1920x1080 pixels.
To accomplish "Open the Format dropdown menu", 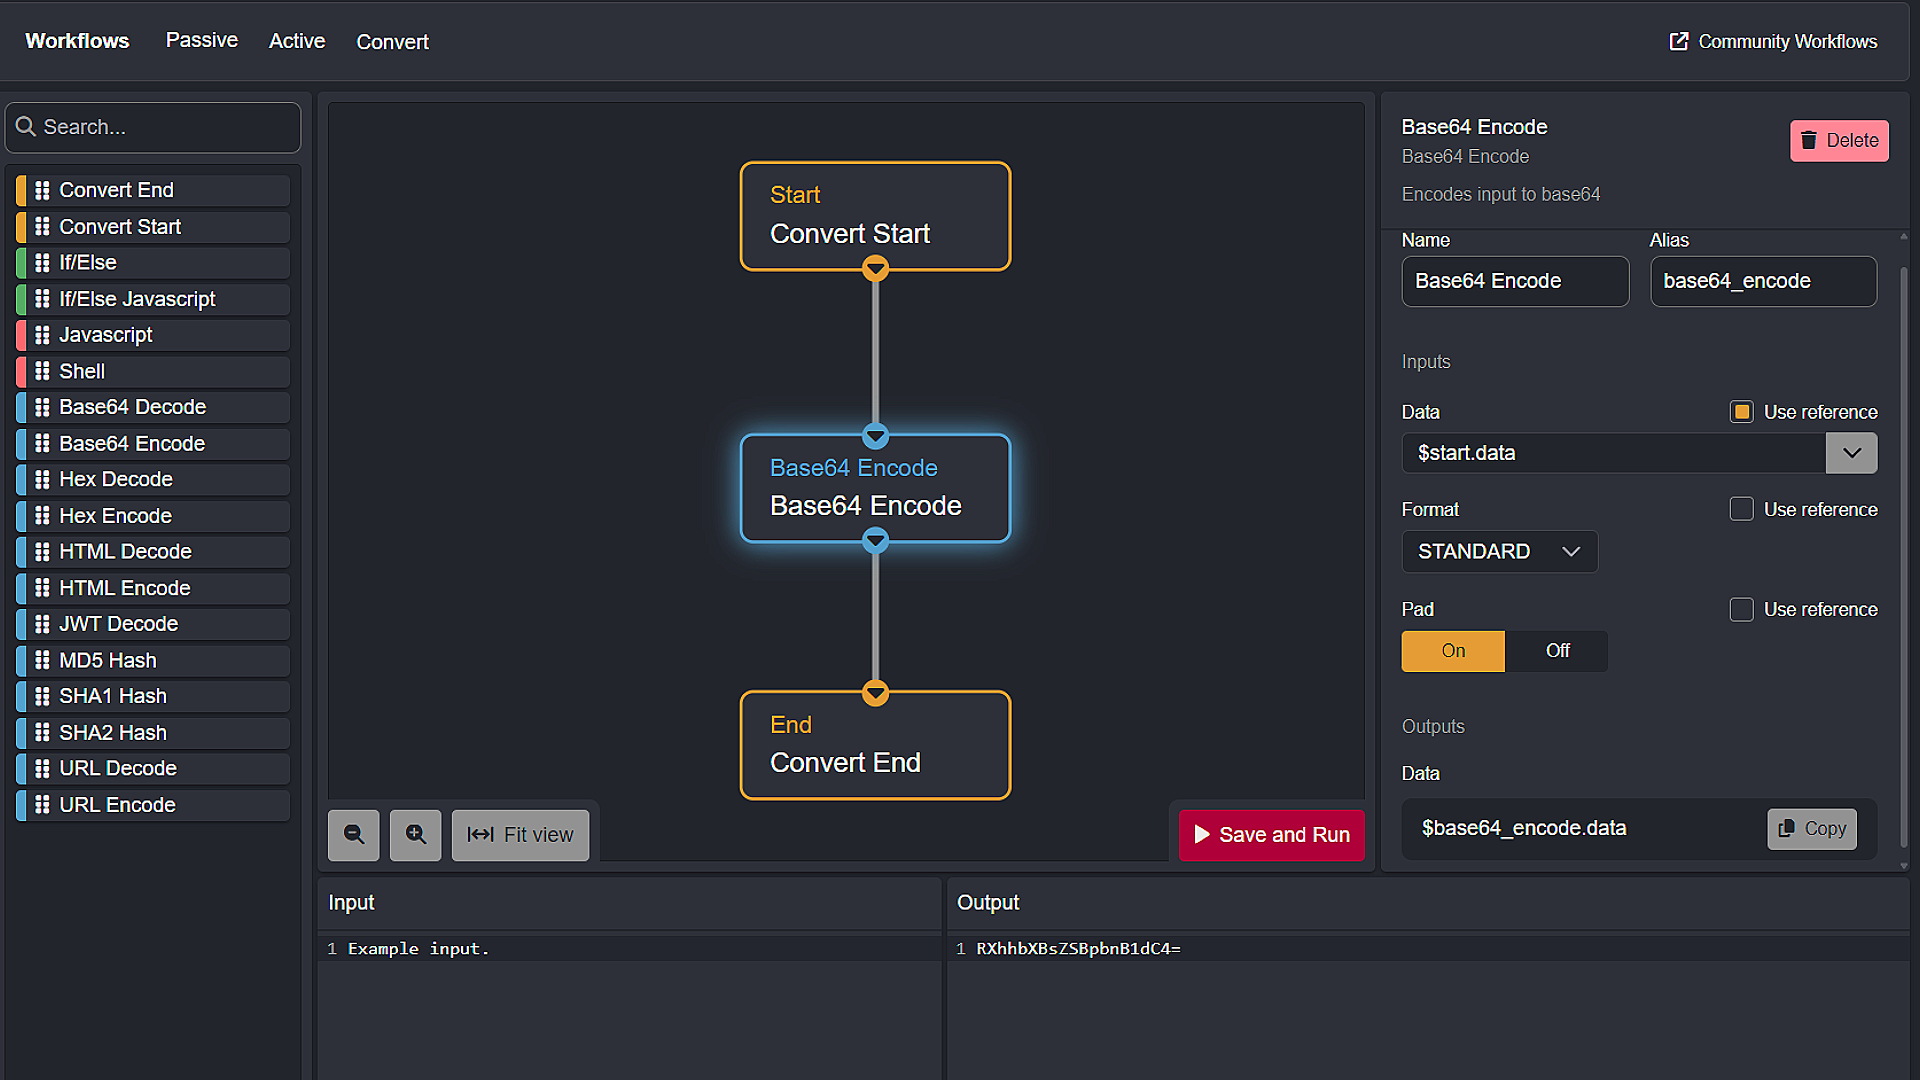I will tap(1497, 551).
